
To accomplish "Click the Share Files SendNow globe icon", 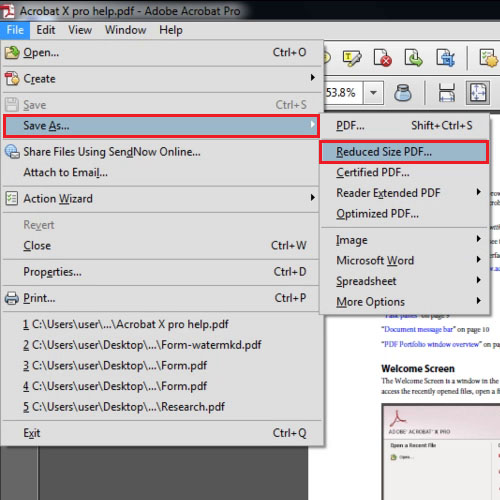I will (x=12, y=152).
